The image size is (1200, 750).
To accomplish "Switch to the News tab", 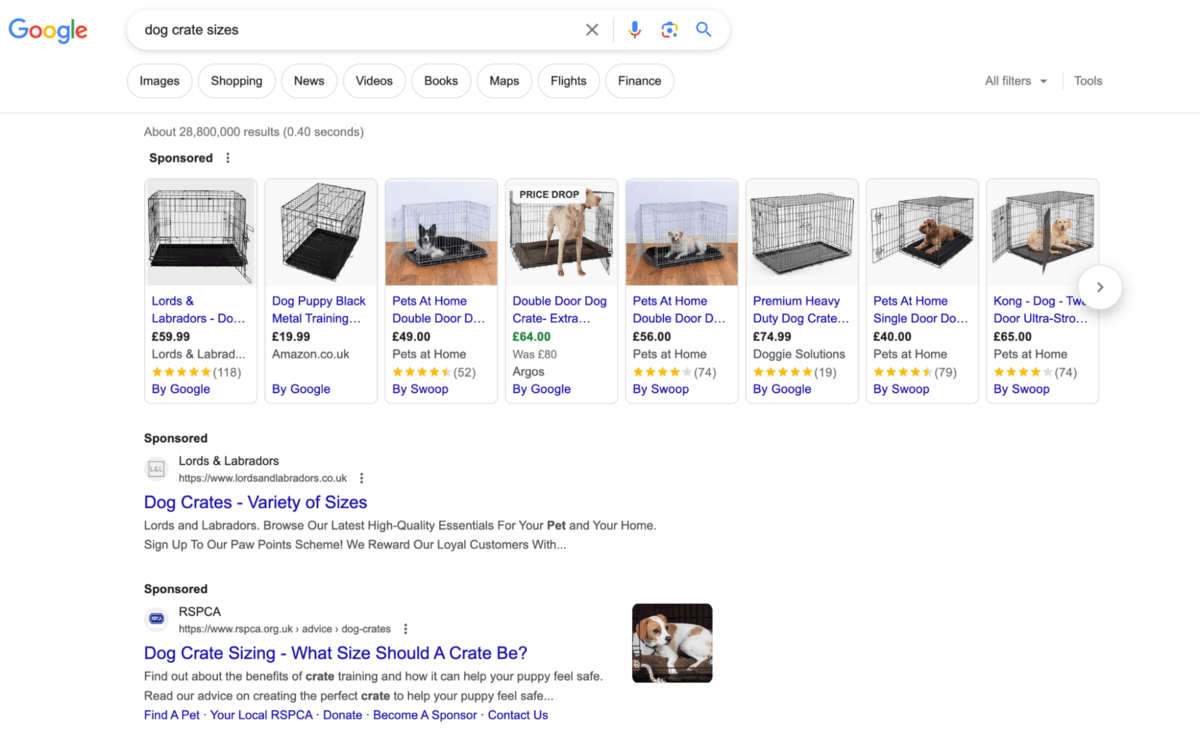I will 309,81.
